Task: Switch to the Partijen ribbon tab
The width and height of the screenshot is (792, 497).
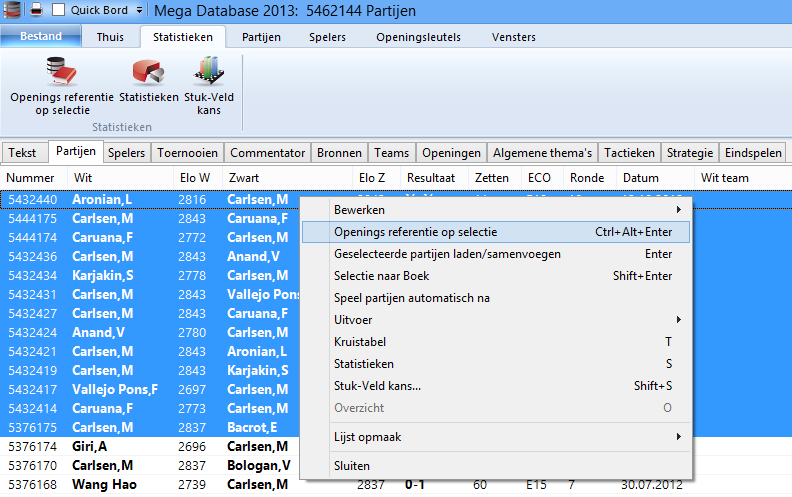Action: [261, 37]
